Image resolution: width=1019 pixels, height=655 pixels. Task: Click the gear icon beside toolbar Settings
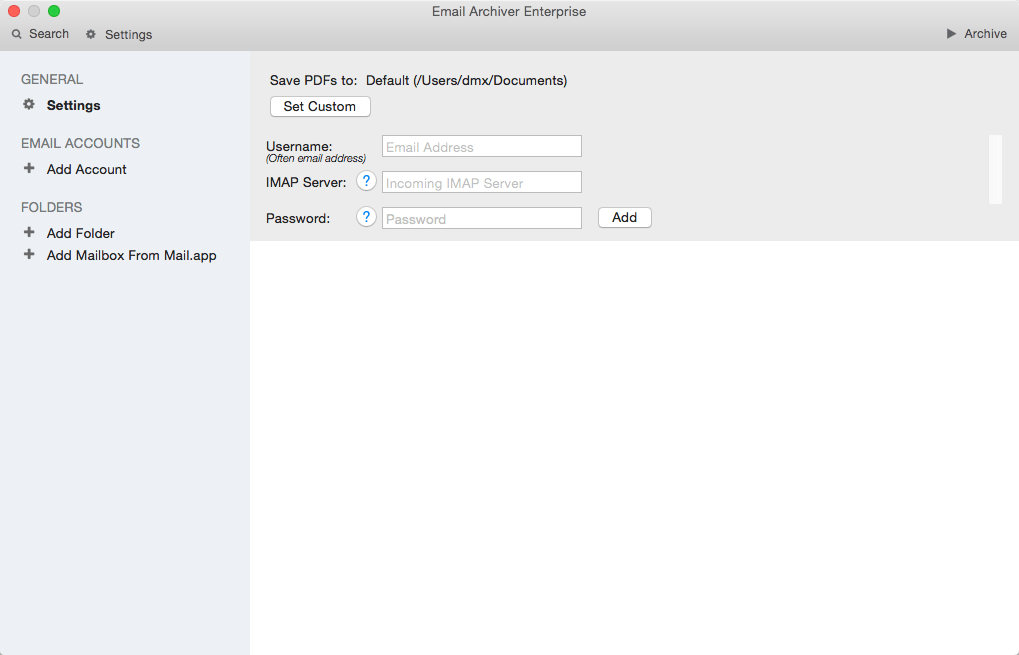click(91, 34)
